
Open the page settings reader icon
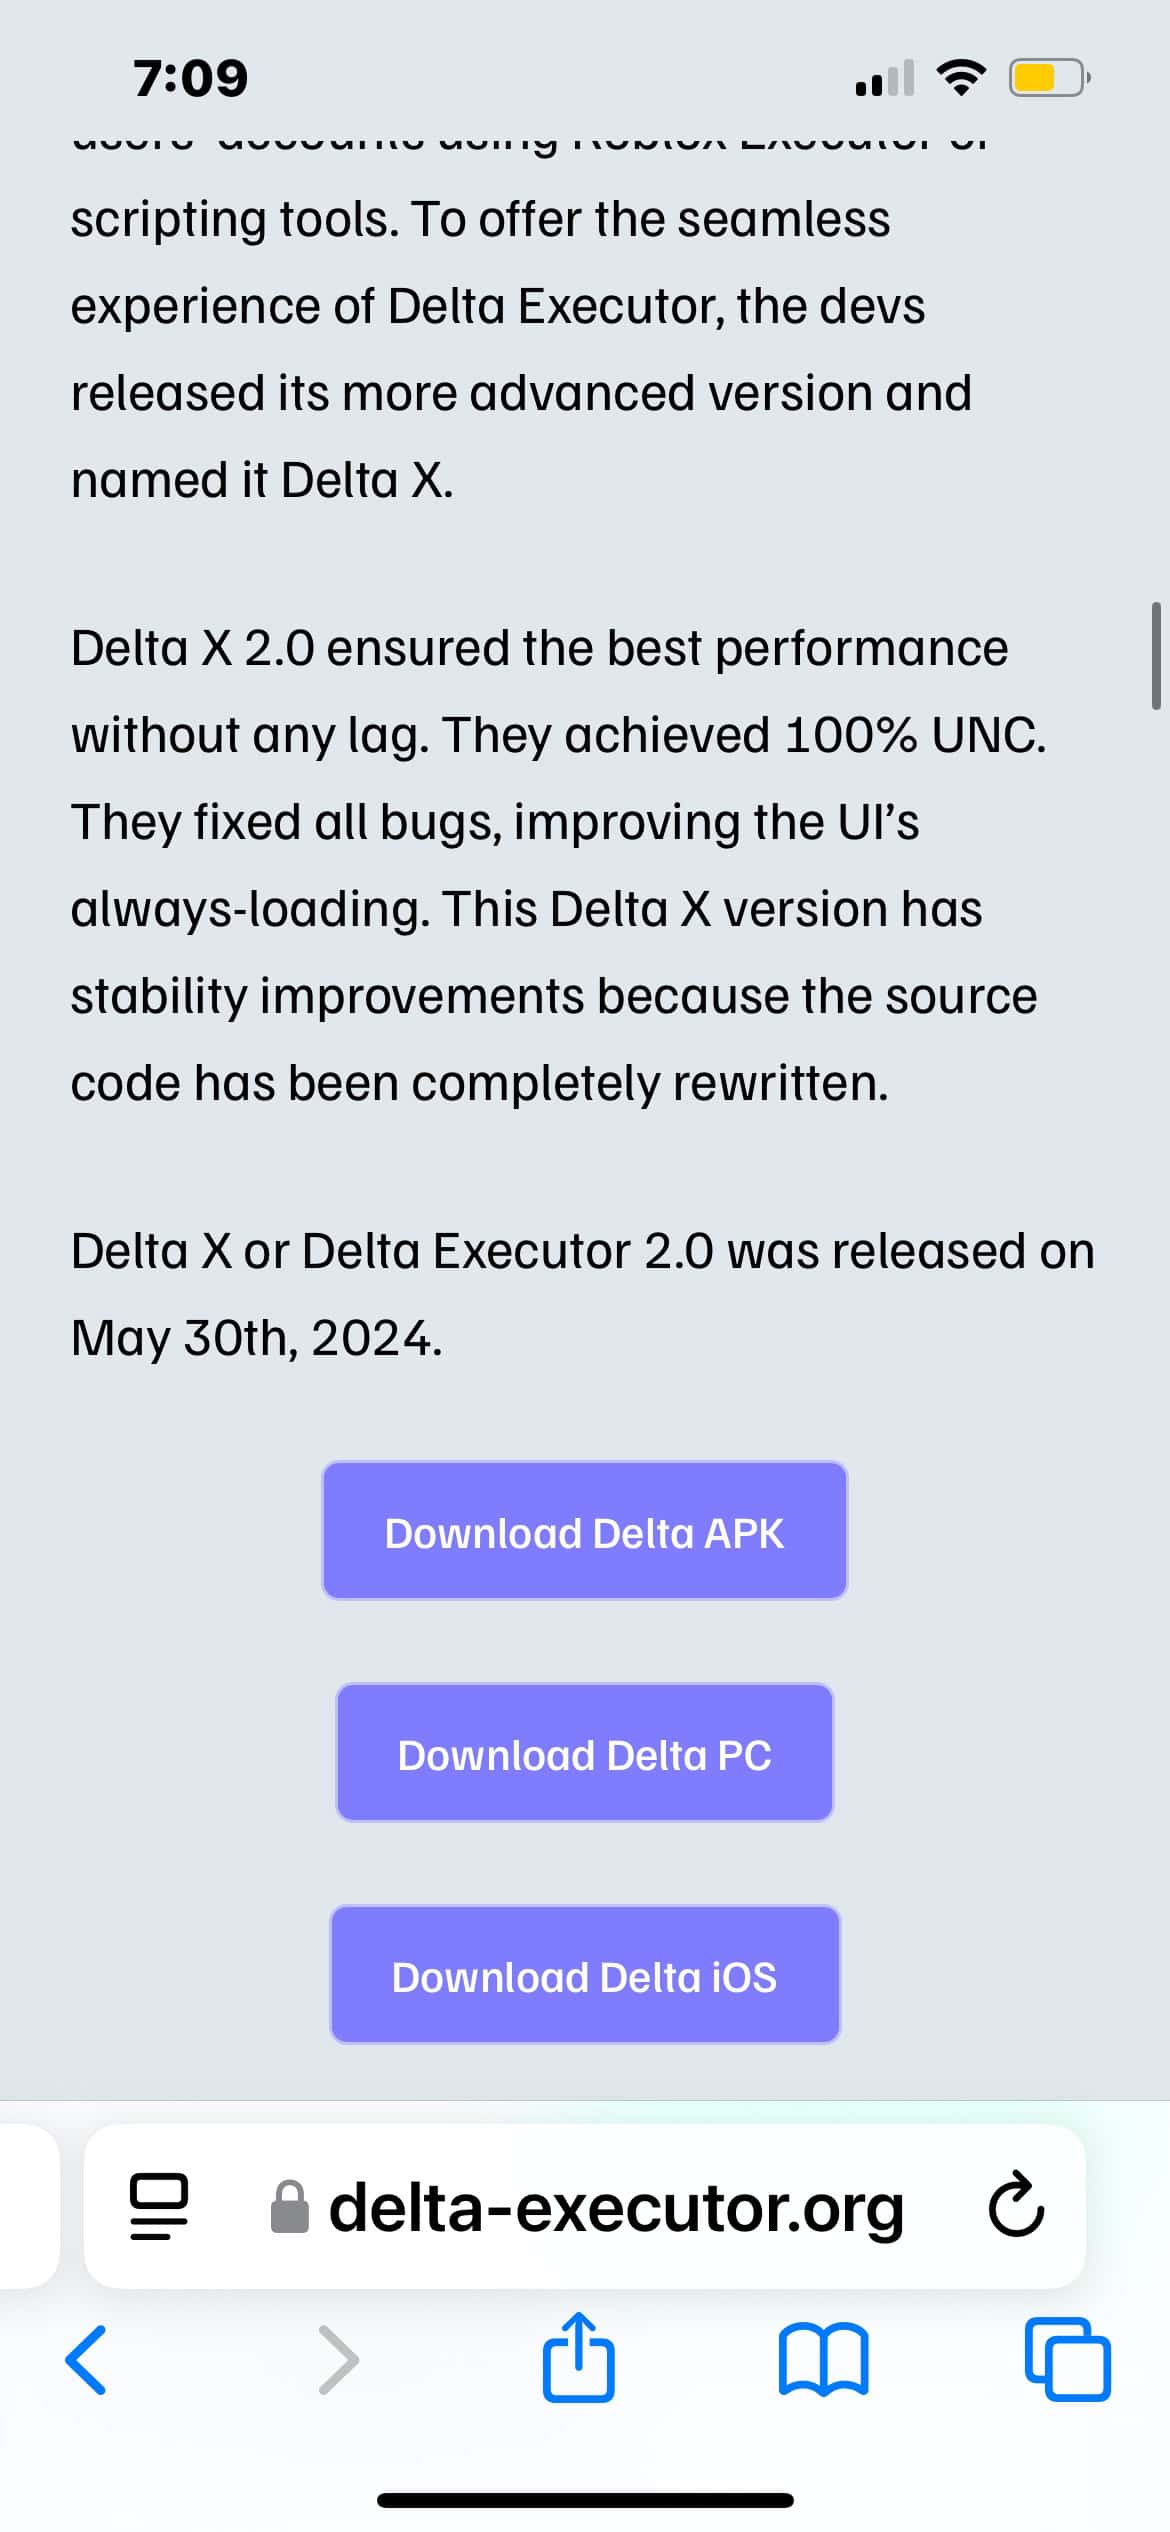tap(158, 2207)
